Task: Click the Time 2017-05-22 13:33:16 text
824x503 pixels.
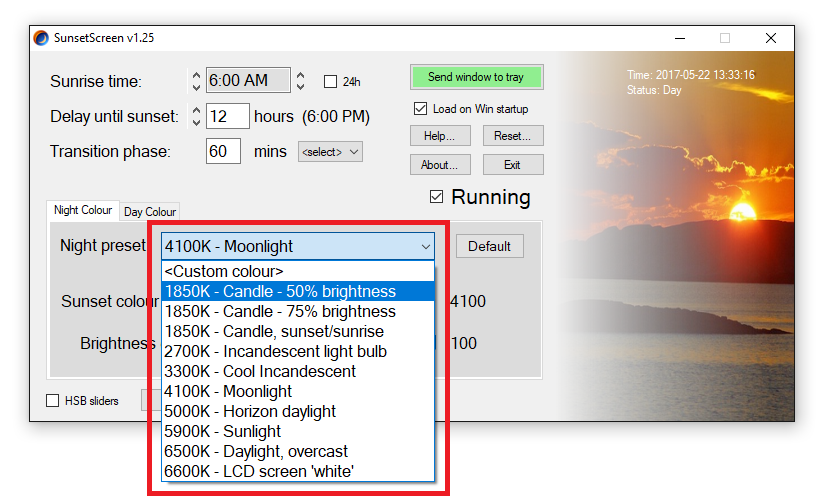Action: click(x=691, y=75)
